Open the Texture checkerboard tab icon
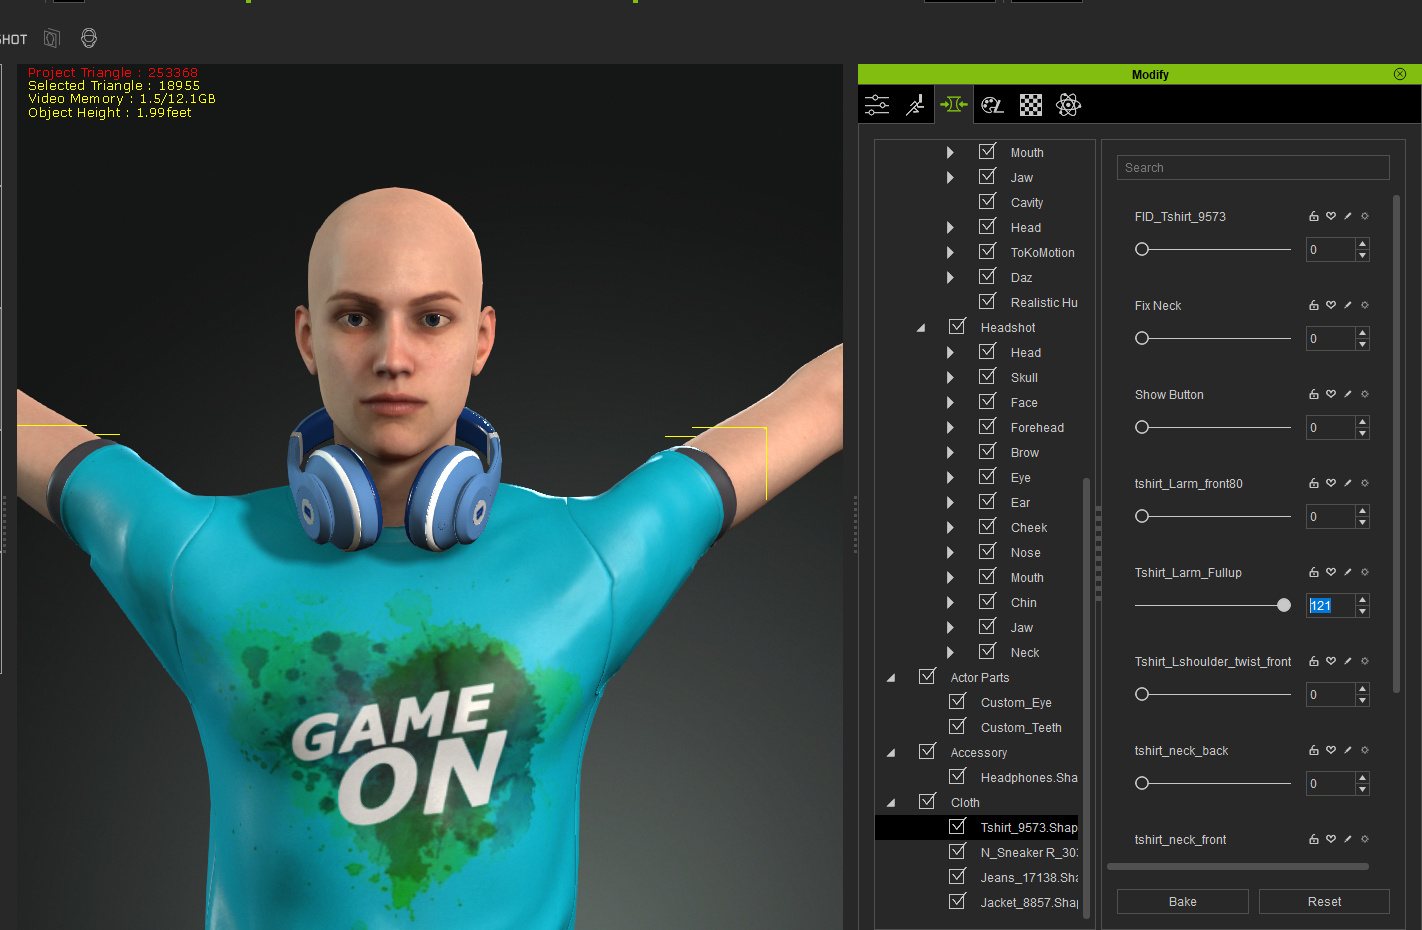Viewport: 1422px width, 930px height. (x=1031, y=105)
